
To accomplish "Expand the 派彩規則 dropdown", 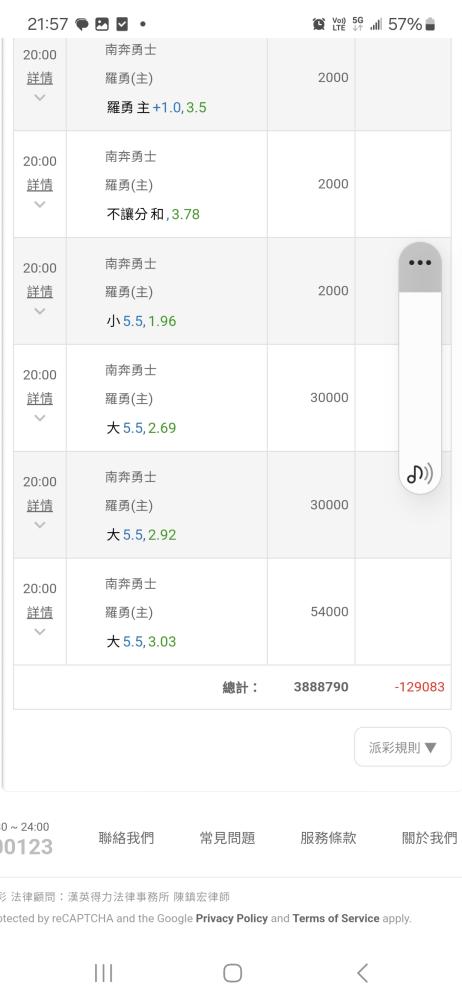I will [x=403, y=747].
